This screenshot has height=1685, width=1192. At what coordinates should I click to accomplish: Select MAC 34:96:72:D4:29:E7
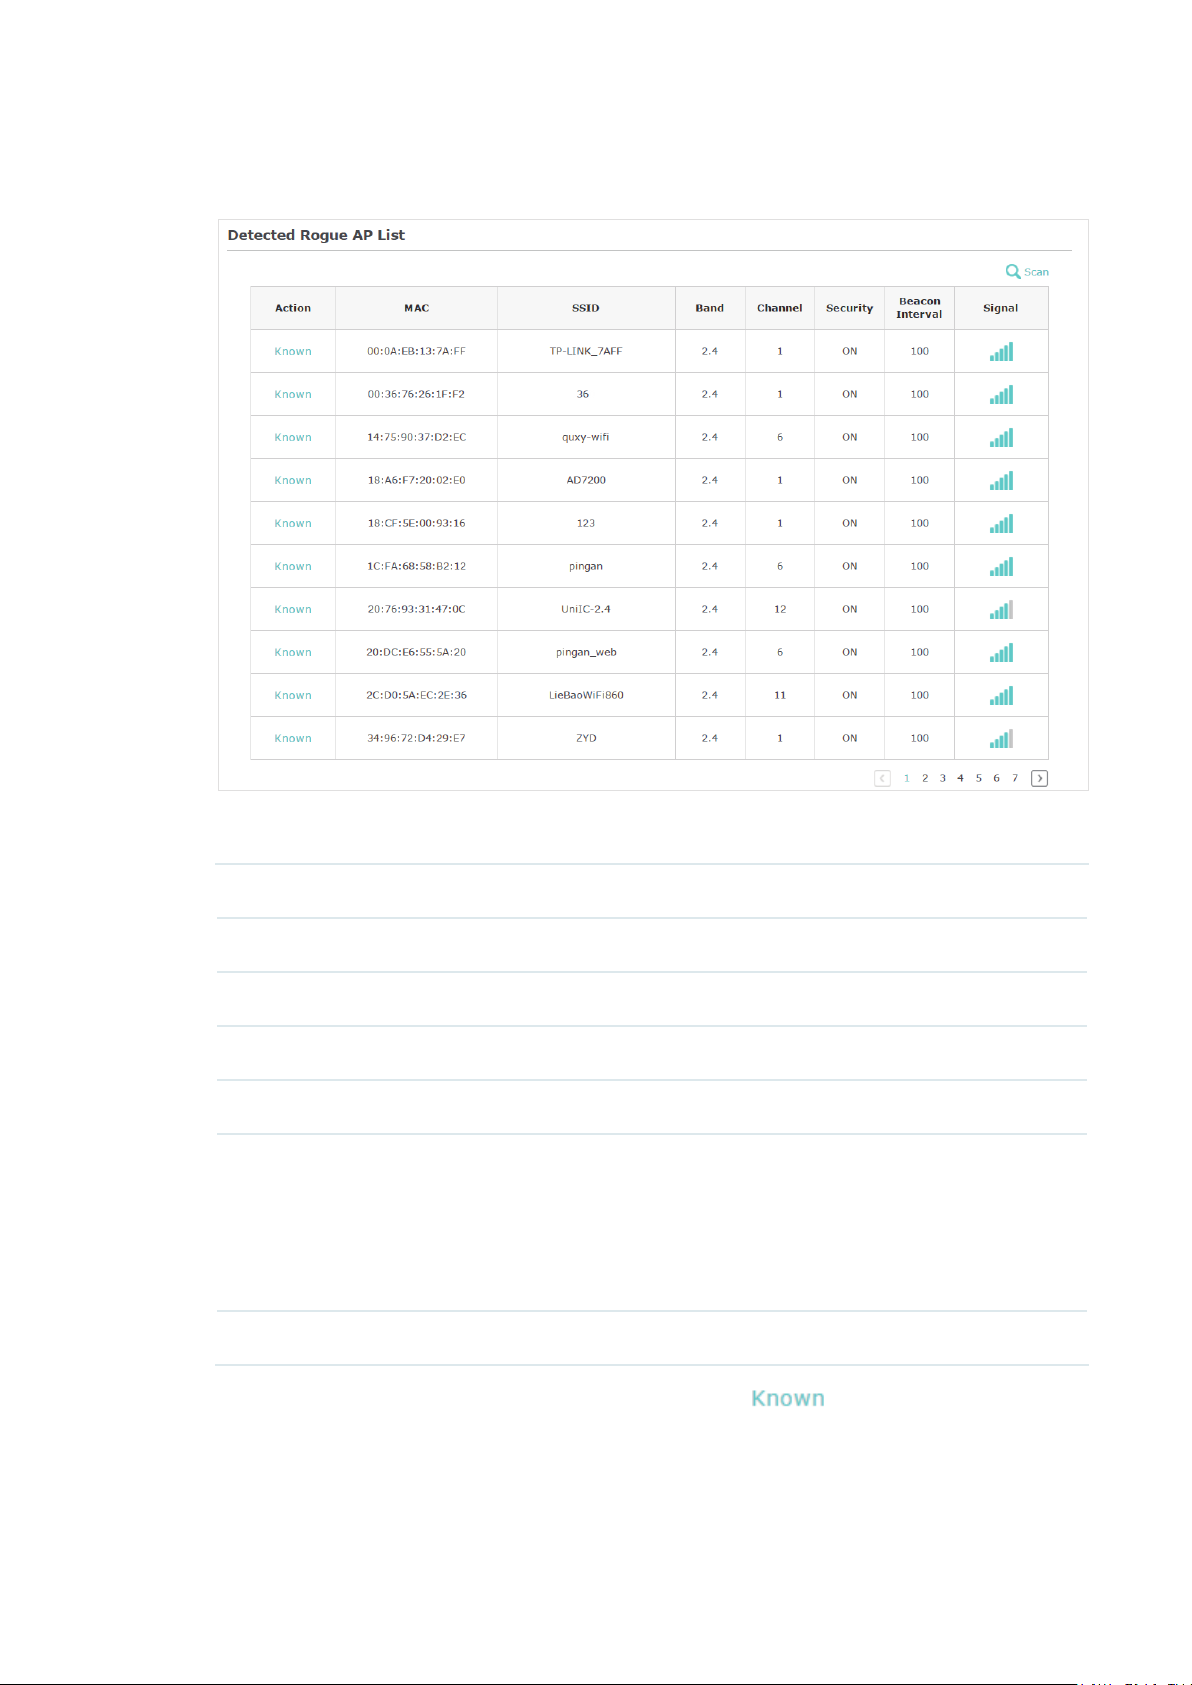[416, 738]
